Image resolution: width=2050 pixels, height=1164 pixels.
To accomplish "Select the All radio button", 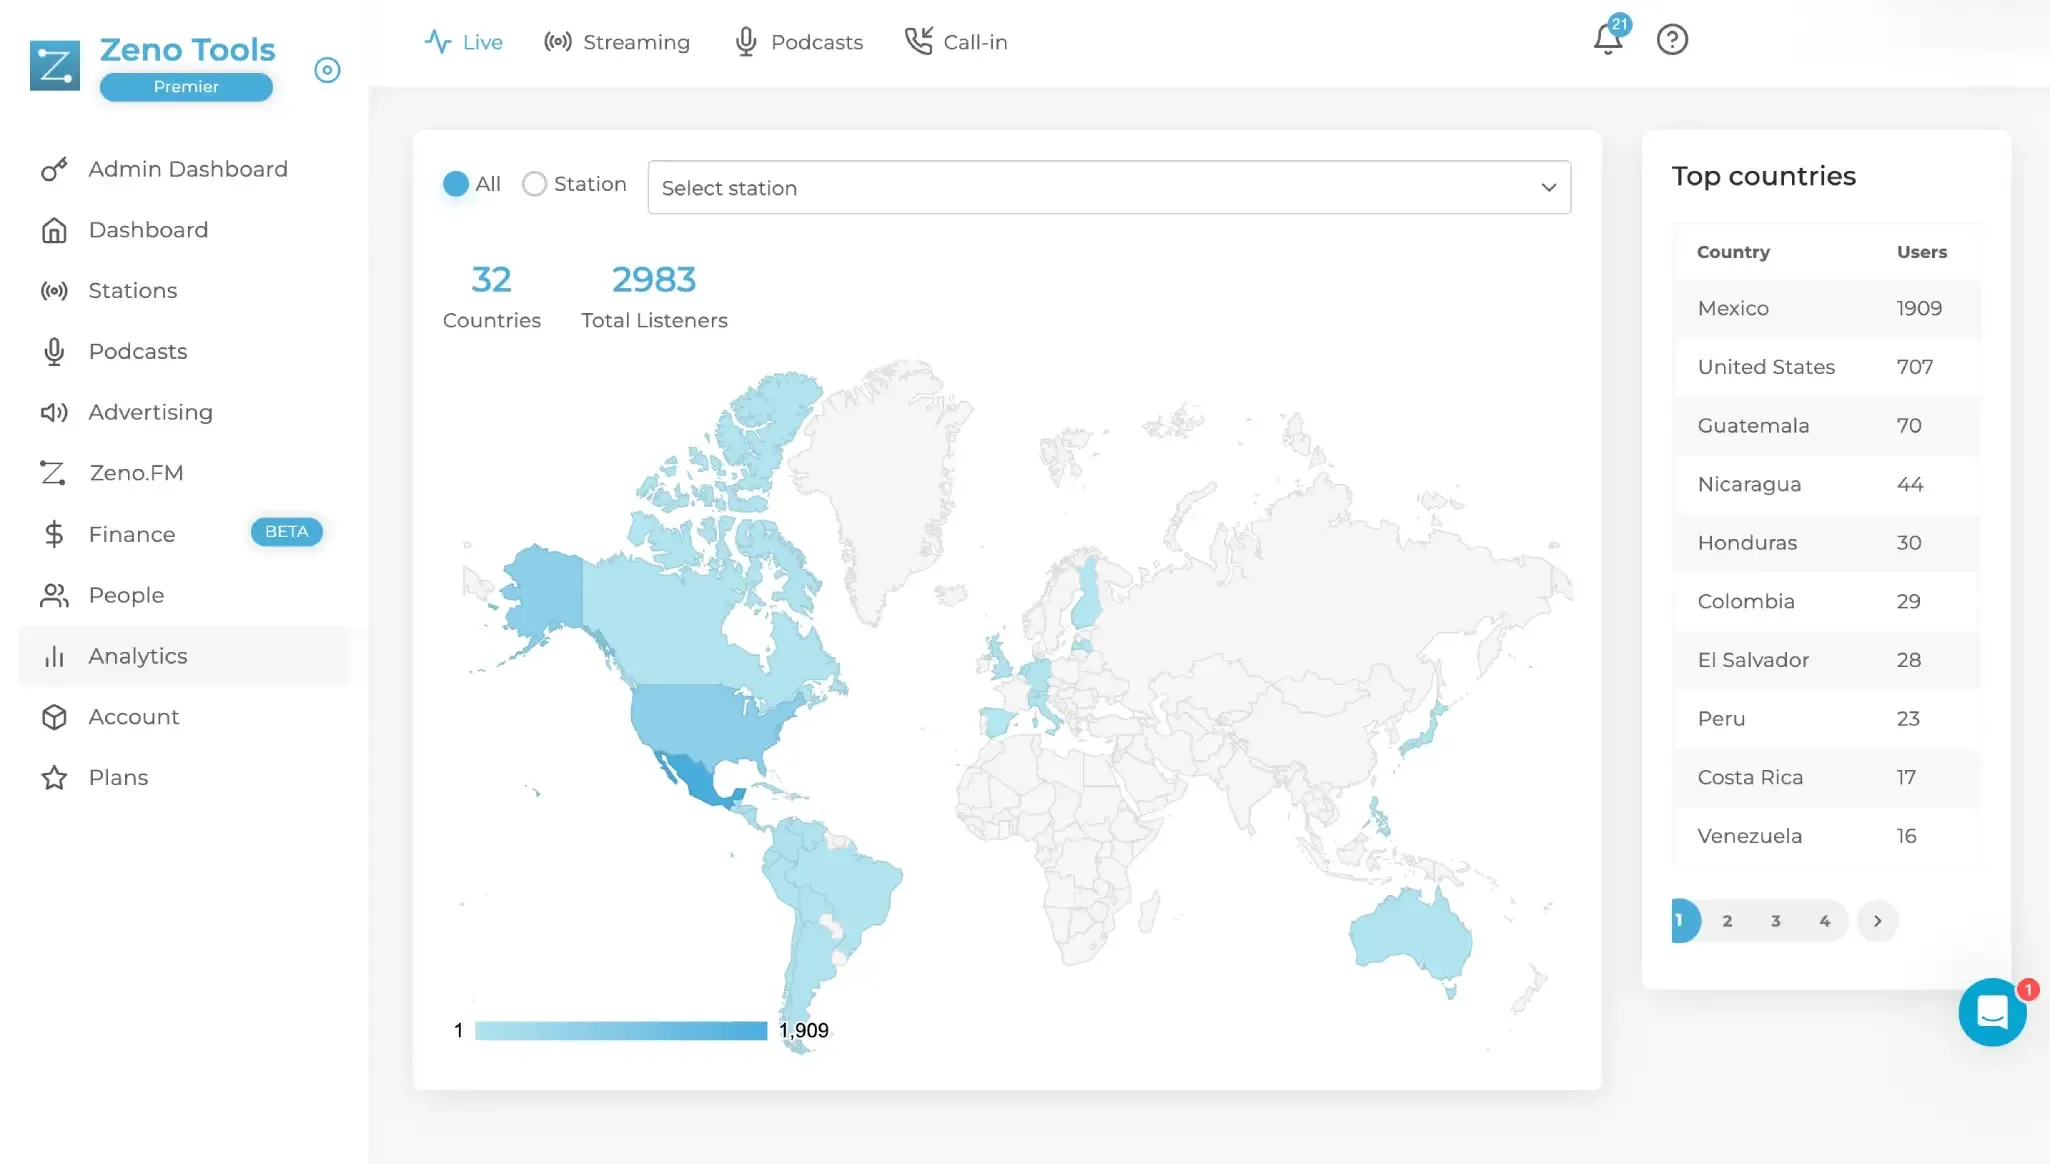I will (x=456, y=184).
